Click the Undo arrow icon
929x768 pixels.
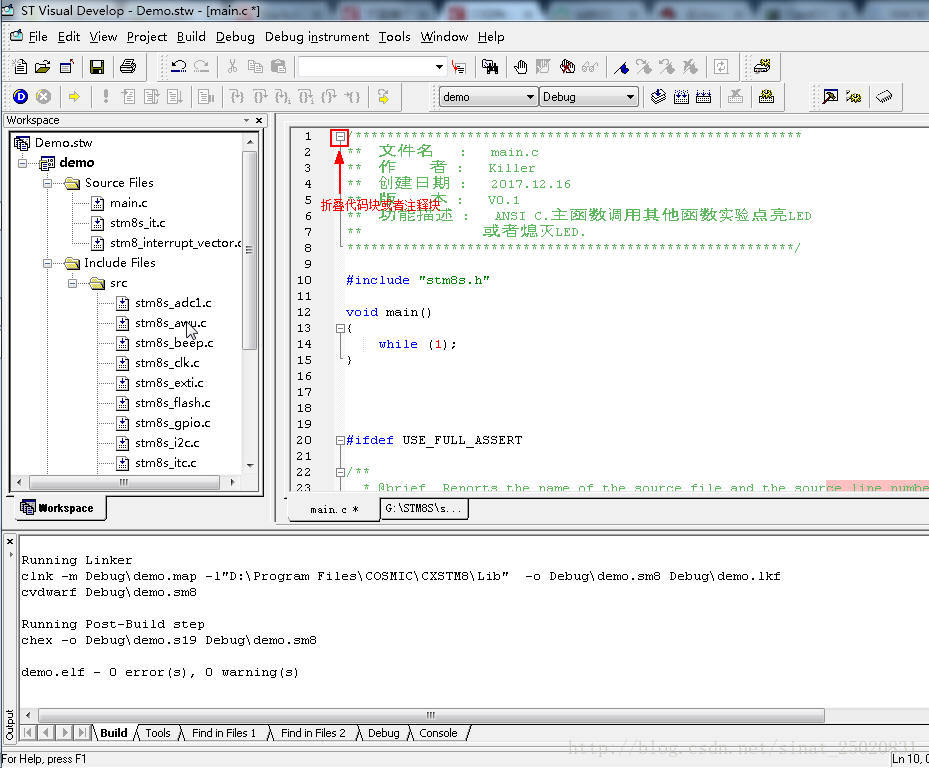(x=179, y=67)
